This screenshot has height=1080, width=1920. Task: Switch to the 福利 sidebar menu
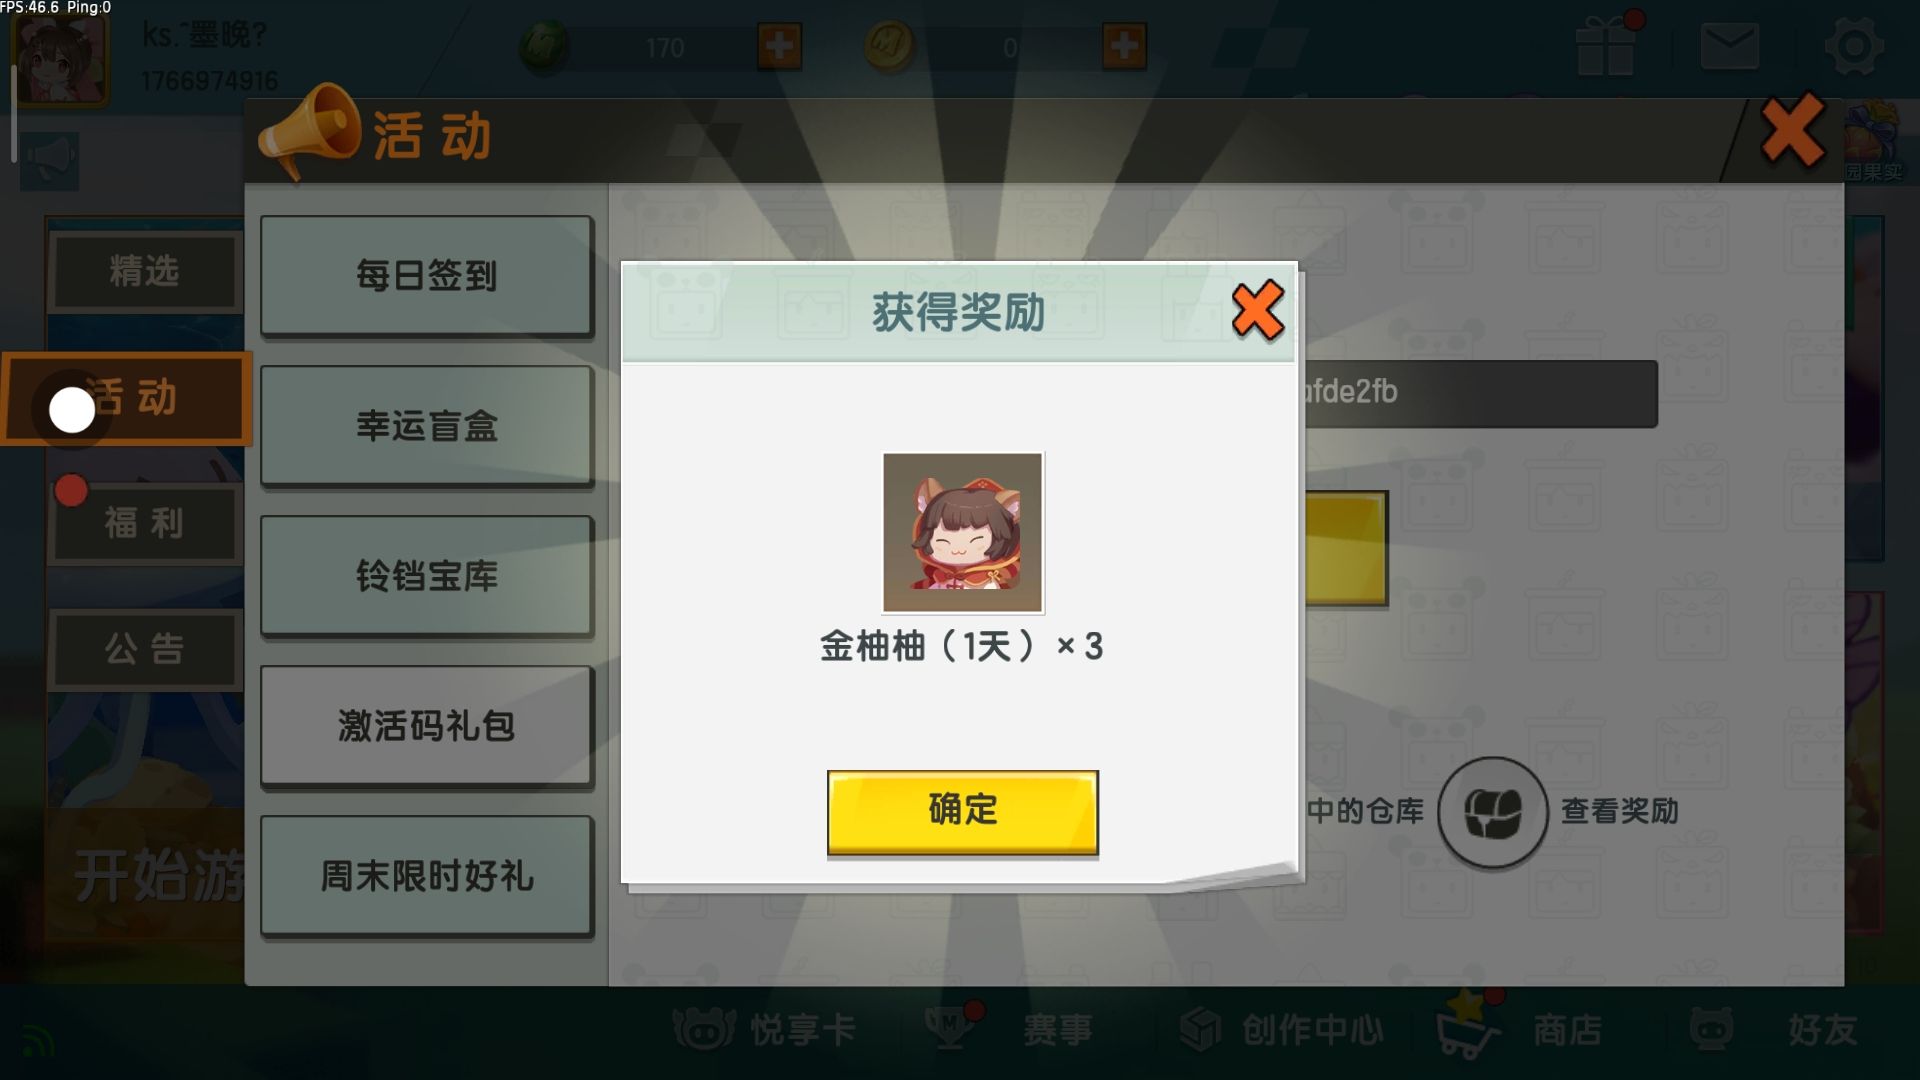coord(145,523)
